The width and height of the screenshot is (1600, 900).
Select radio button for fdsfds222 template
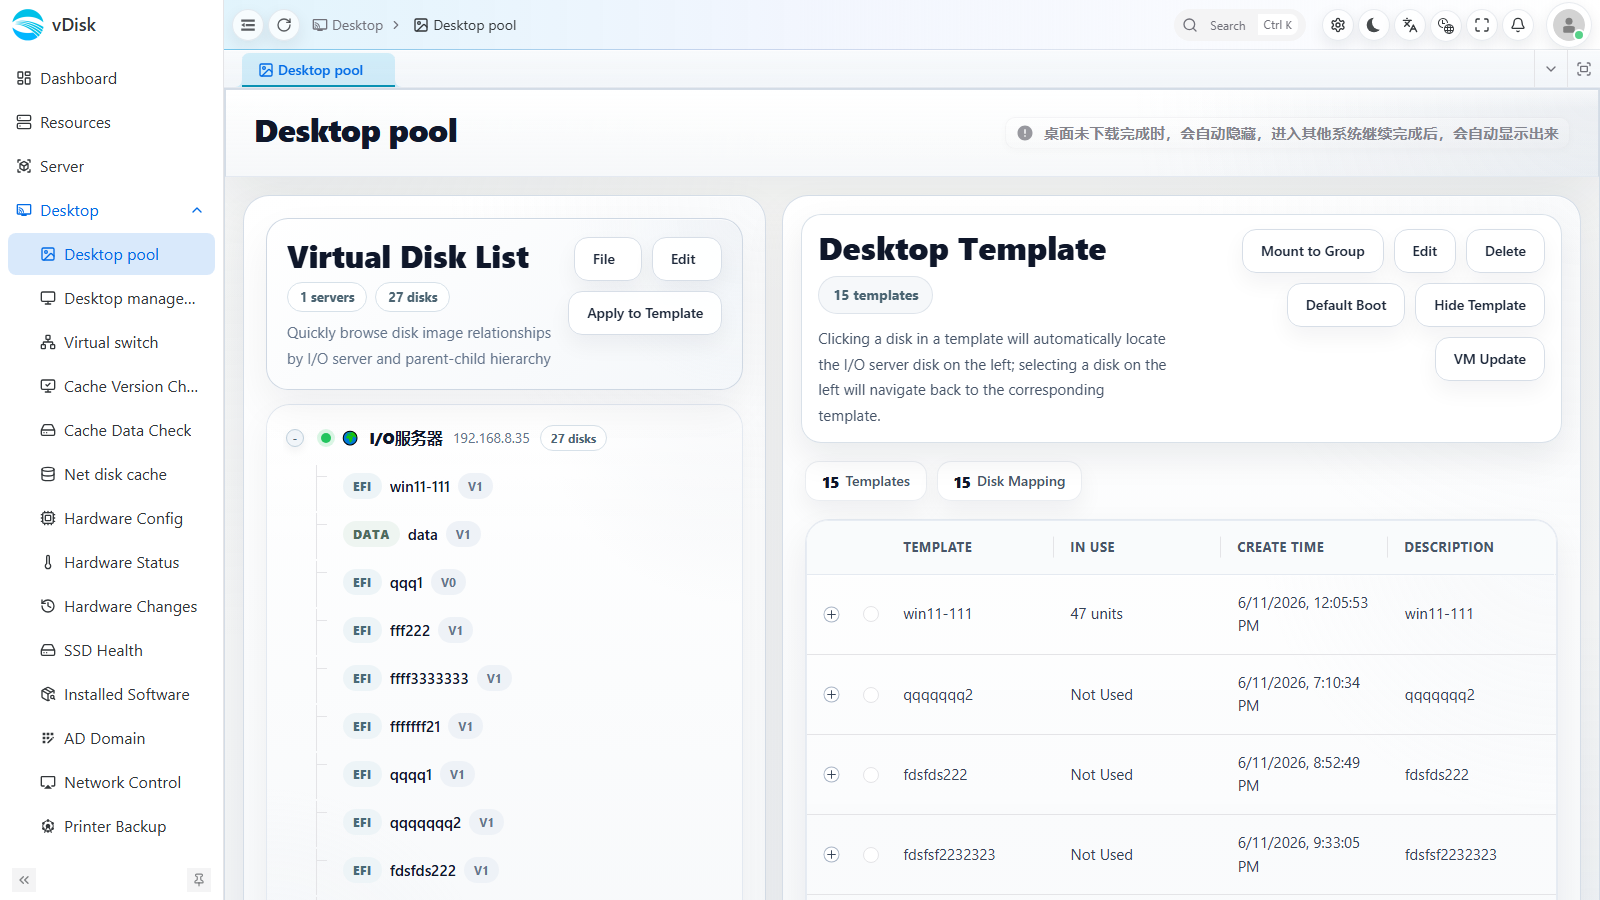[x=871, y=774]
